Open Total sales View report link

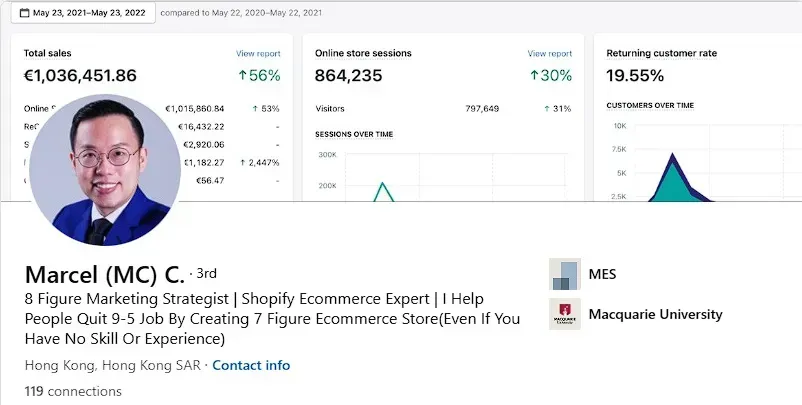click(258, 54)
